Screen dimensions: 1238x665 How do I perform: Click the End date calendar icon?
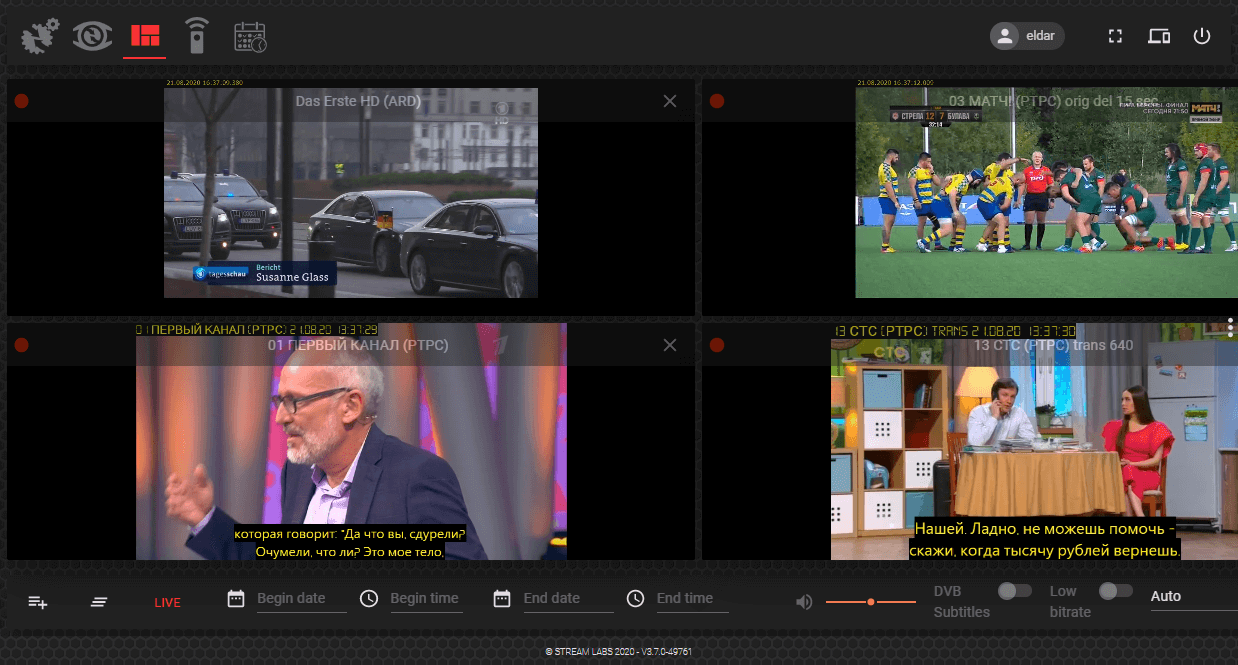coord(502,598)
